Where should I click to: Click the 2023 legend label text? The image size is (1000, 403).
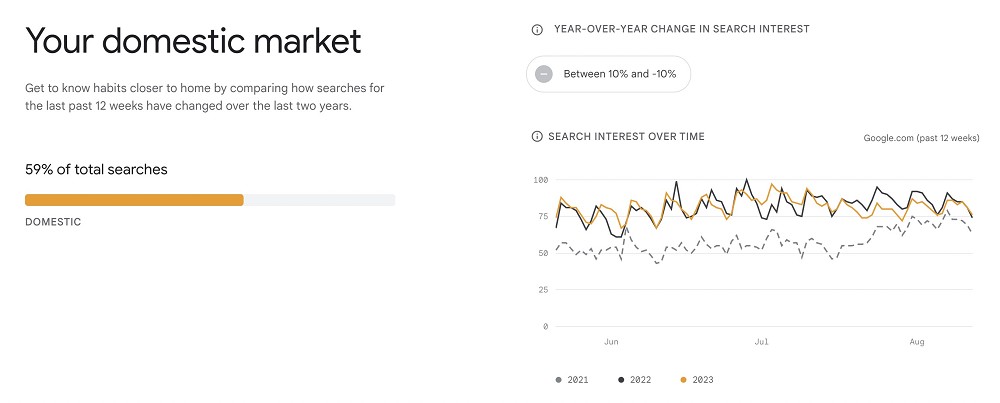tap(703, 380)
